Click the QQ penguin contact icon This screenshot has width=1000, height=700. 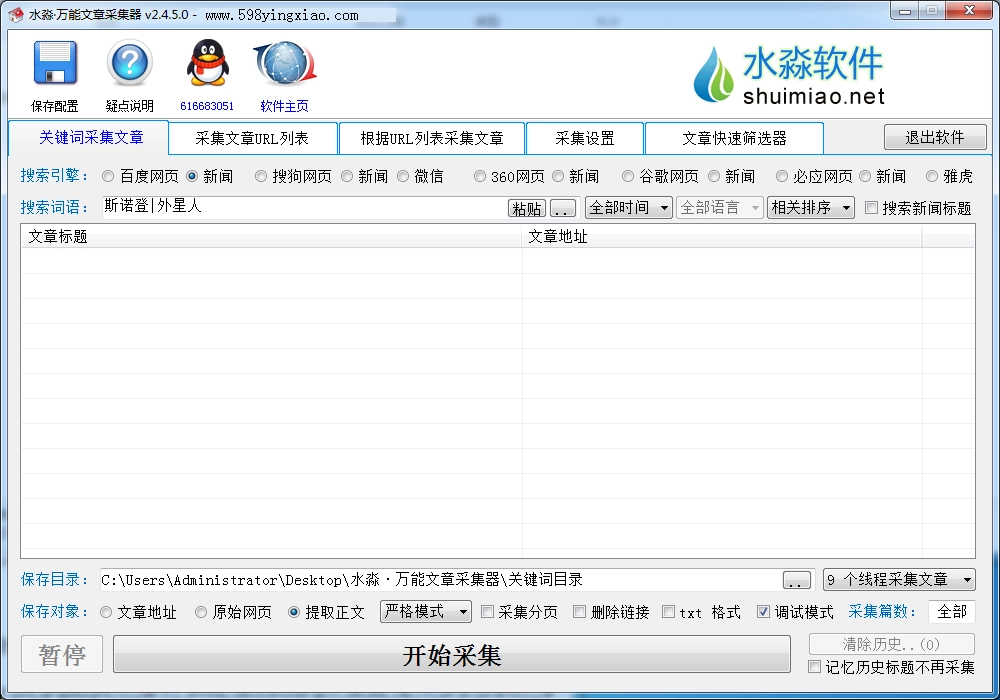pyautogui.click(x=207, y=64)
